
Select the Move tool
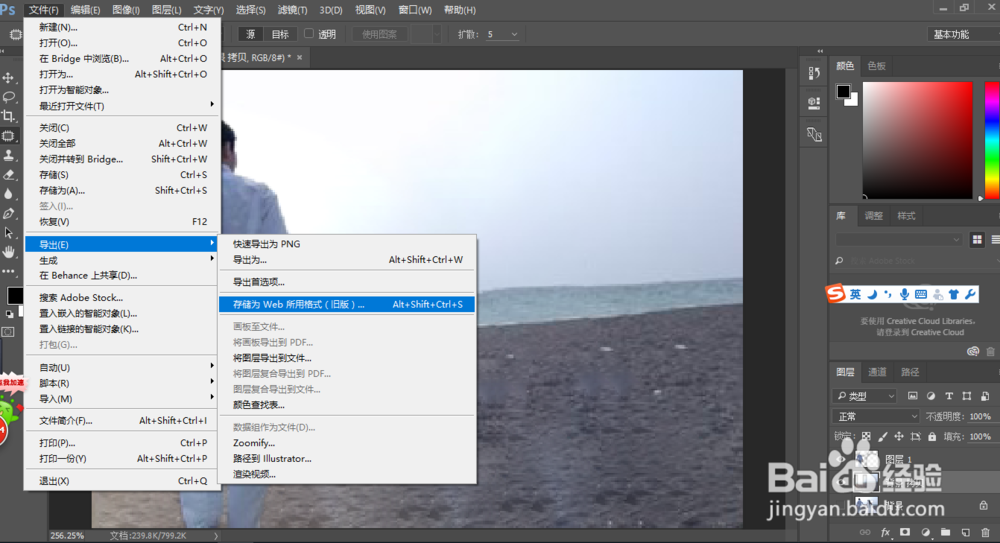(x=8, y=77)
